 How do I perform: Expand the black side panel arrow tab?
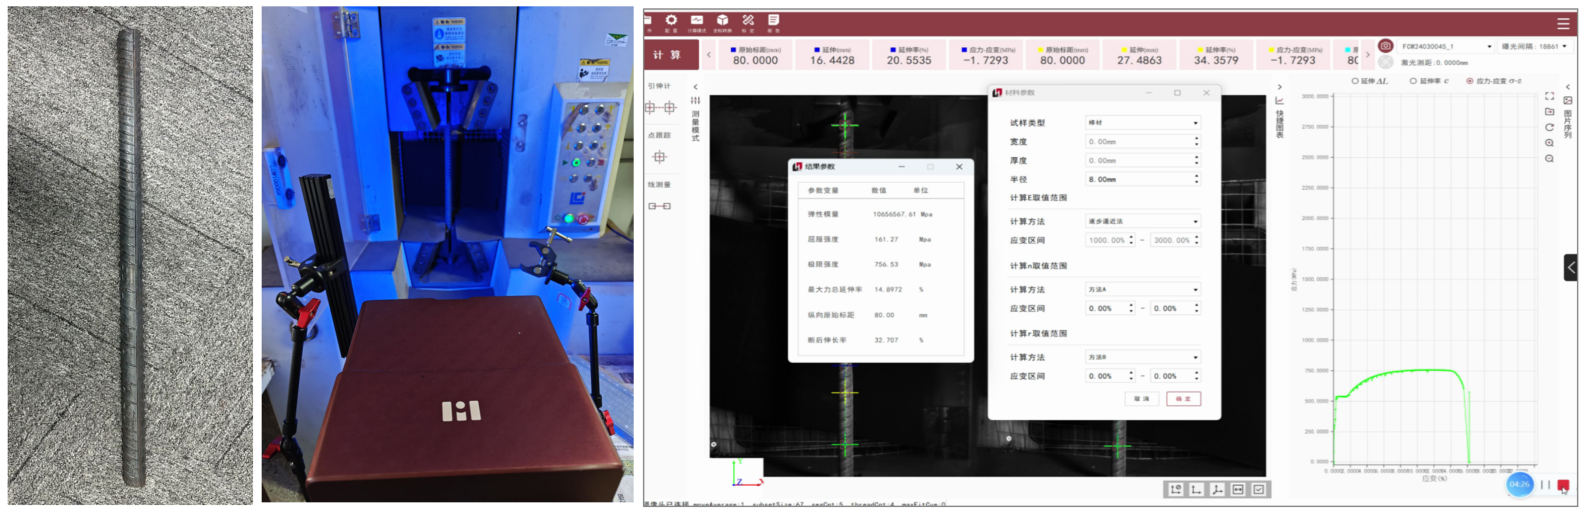coord(1571,267)
